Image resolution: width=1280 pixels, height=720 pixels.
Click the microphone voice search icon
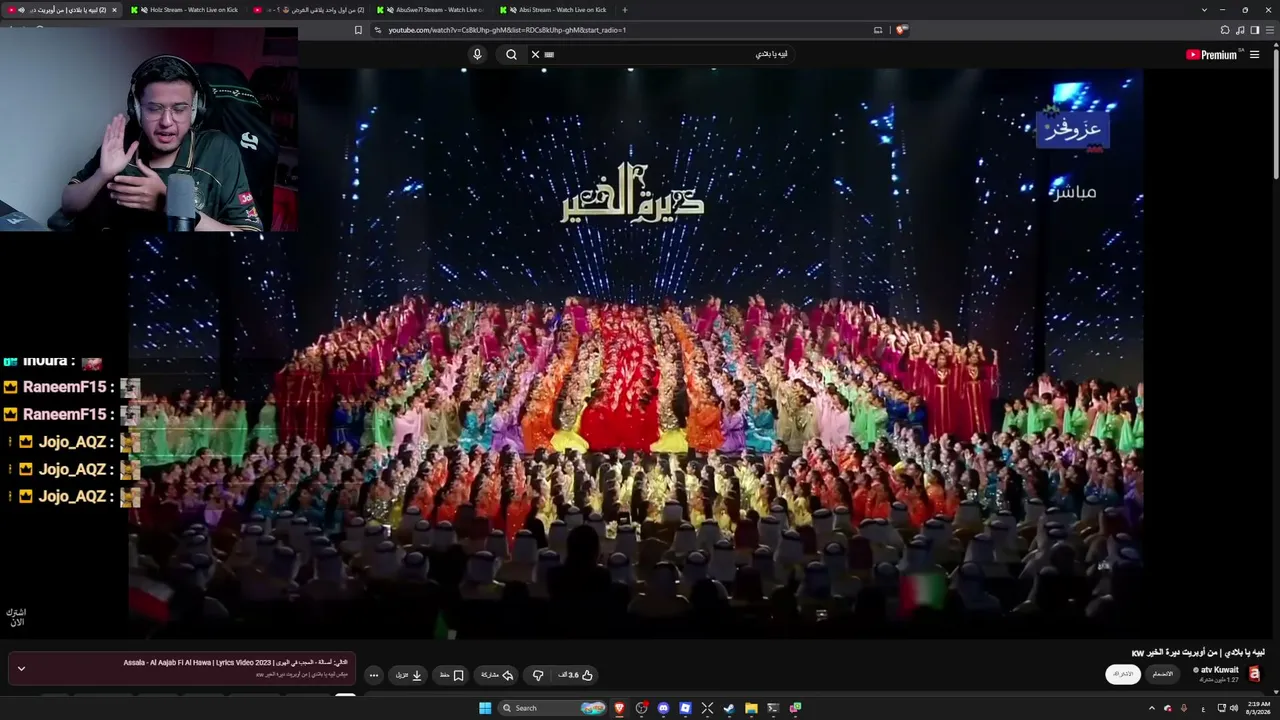coord(477,55)
